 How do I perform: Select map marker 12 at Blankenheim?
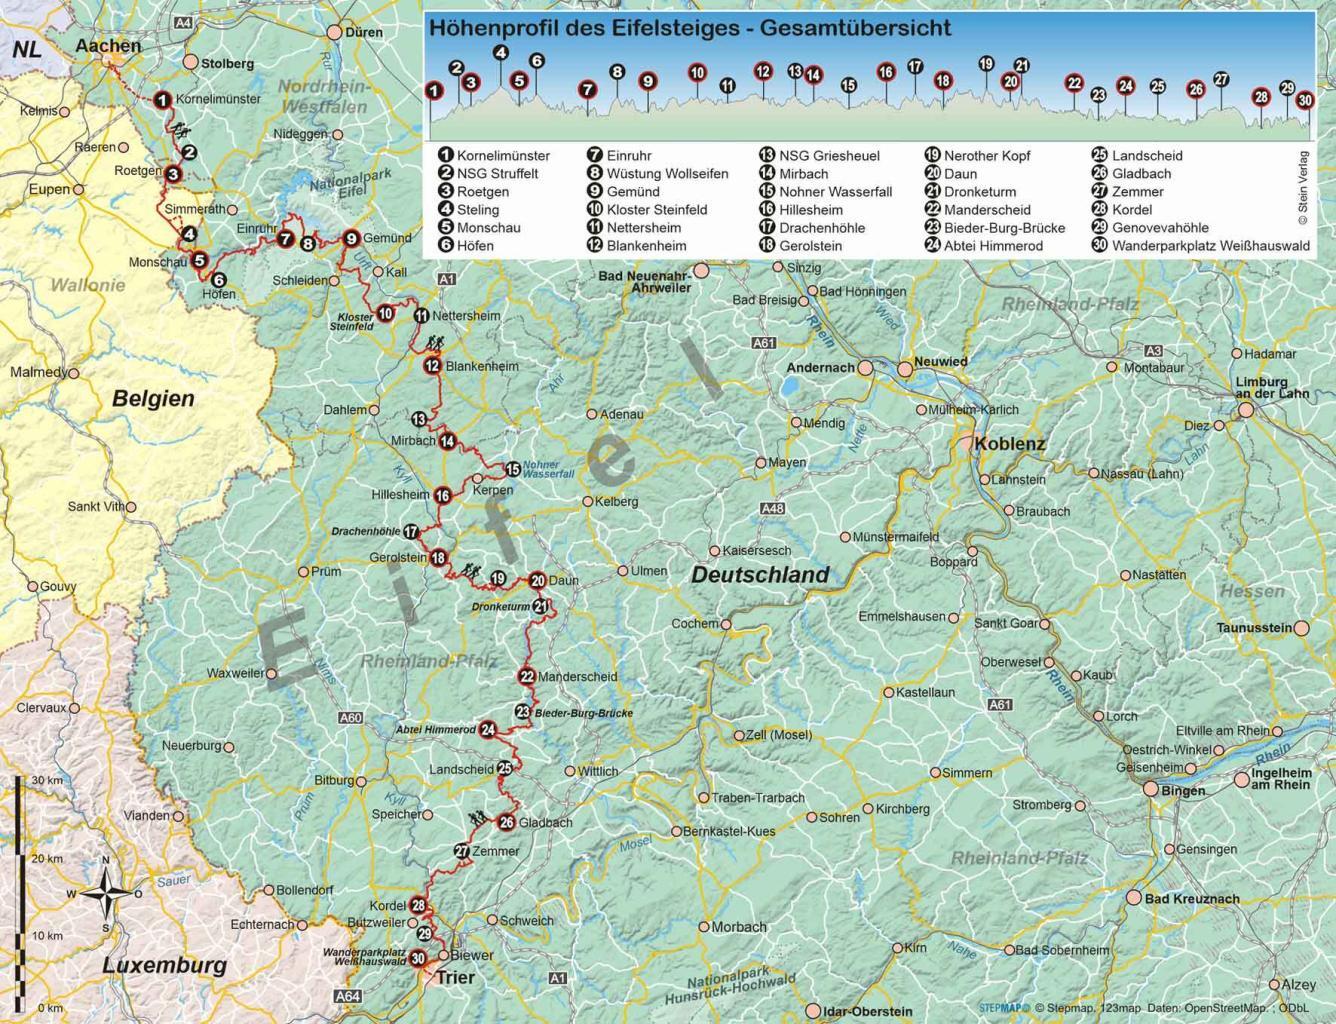click(x=432, y=366)
